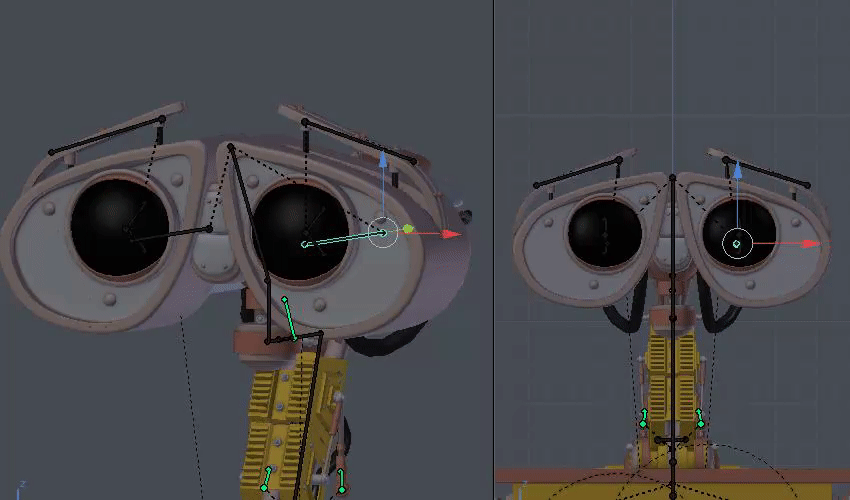Viewport: 850px width, 500px height.
Task: Select bottom-right green neck bone in left viewport
Action: coord(341,480)
